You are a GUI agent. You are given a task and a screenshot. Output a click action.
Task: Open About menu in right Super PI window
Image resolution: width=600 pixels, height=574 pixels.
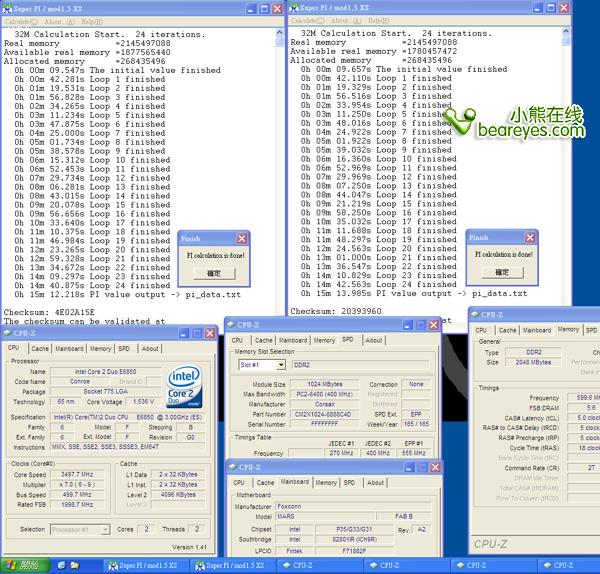pos(346,21)
